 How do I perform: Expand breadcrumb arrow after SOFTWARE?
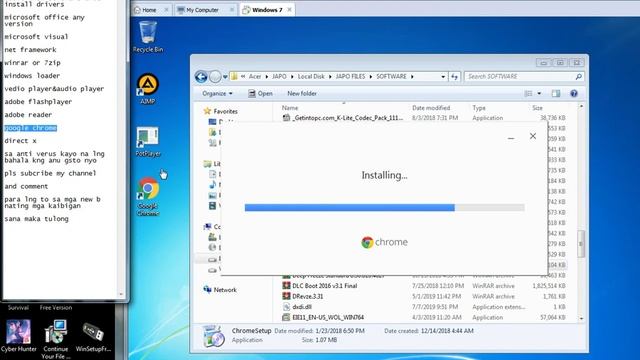point(412,77)
